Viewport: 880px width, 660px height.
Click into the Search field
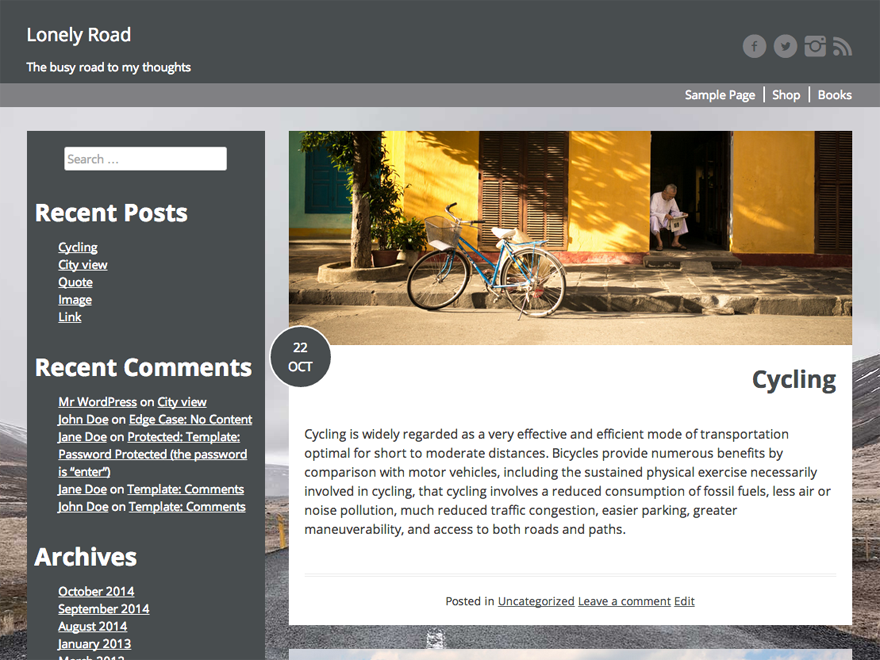[145, 159]
